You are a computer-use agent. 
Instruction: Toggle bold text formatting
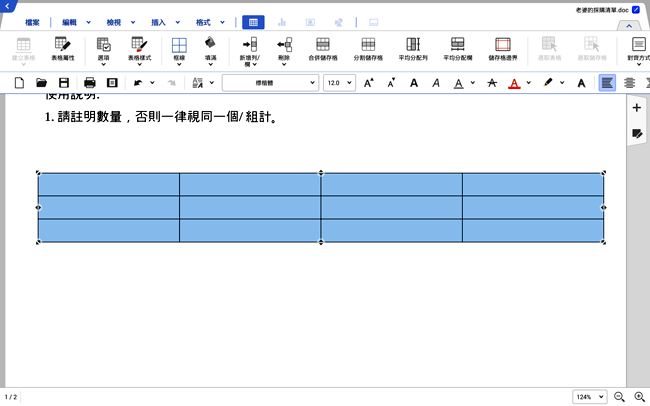(414, 83)
